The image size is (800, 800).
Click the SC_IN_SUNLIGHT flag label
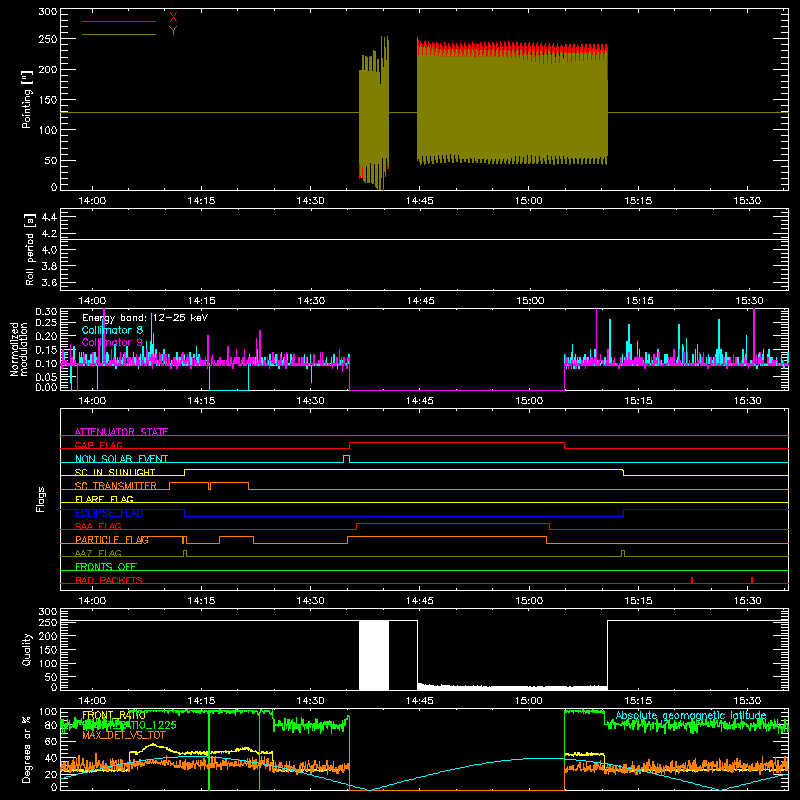[115, 472]
